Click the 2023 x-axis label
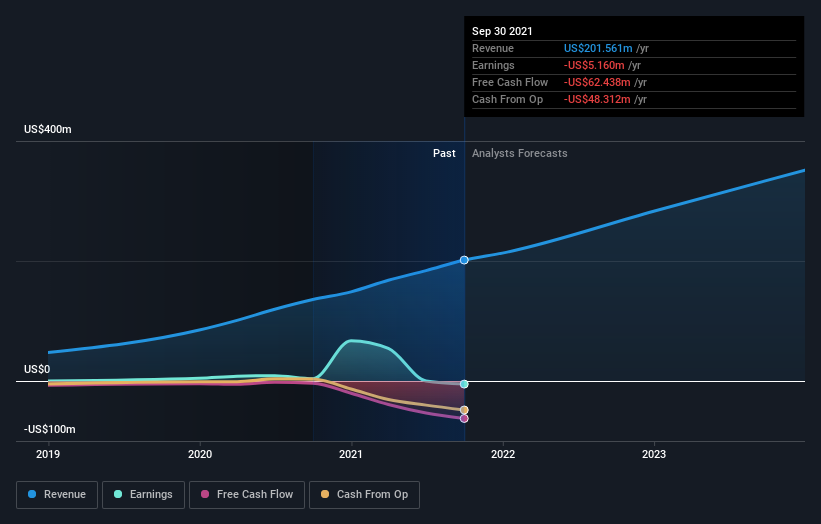This screenshot has height=524, width=821. tap(654, 454)
